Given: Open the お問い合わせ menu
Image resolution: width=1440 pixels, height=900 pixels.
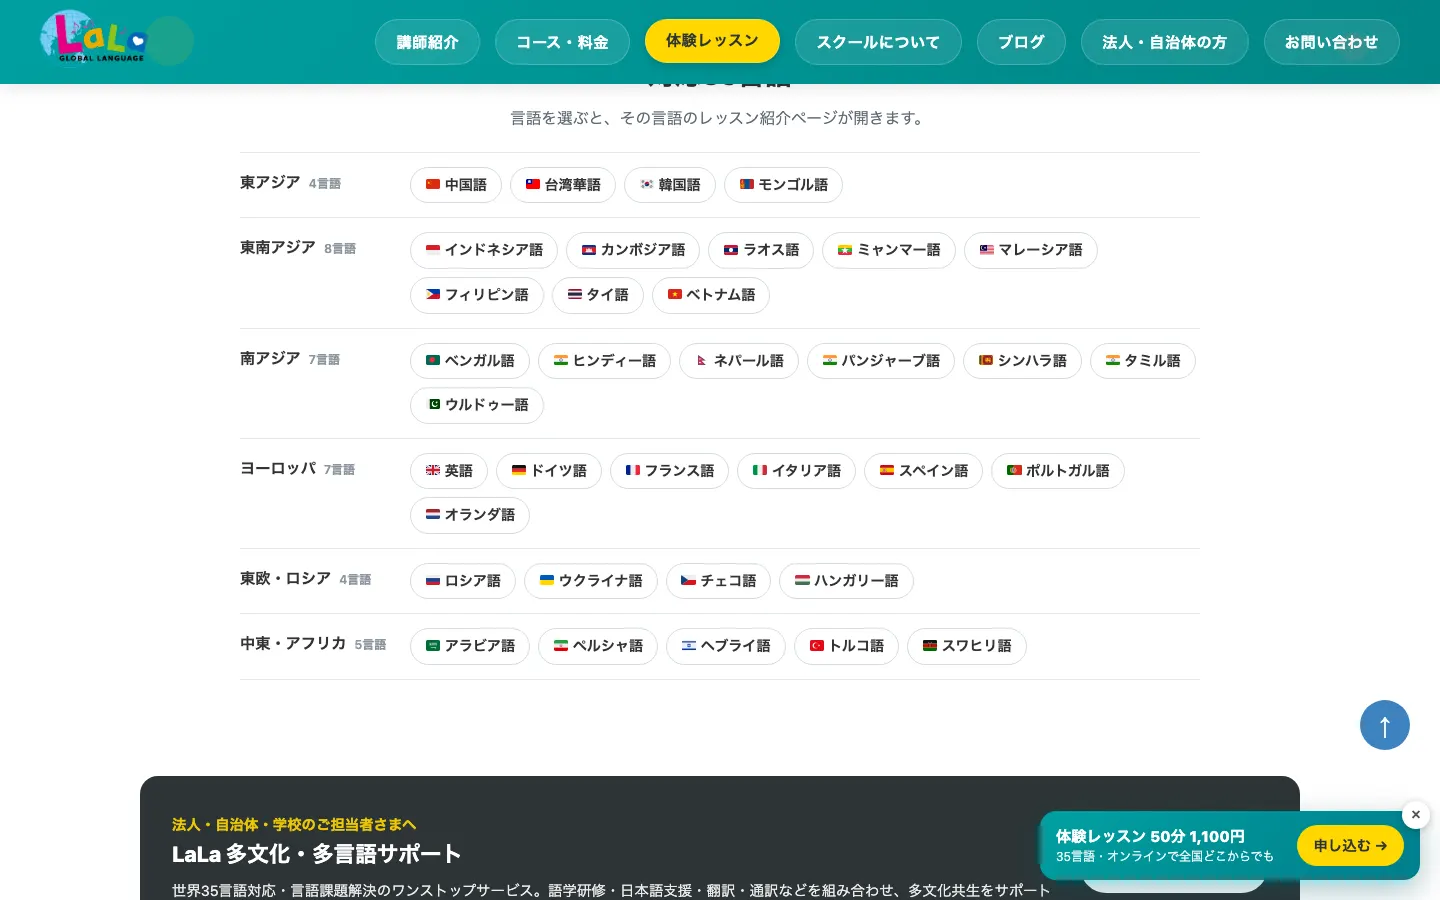Looking at the screenshot, I should (x=1331, y=42).
